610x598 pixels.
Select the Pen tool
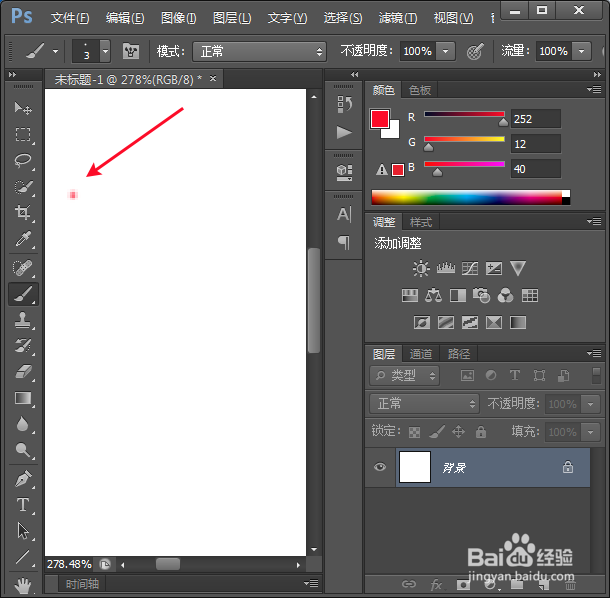(x=23, y=479)
